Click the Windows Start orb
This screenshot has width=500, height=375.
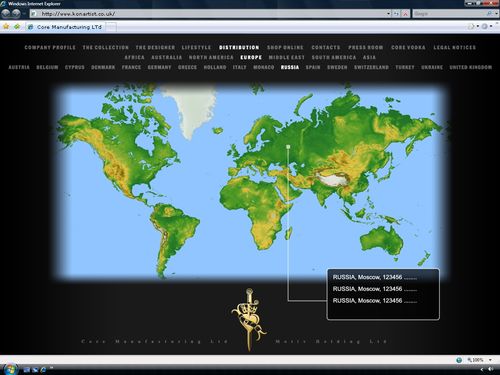click(x=10, y=369)
